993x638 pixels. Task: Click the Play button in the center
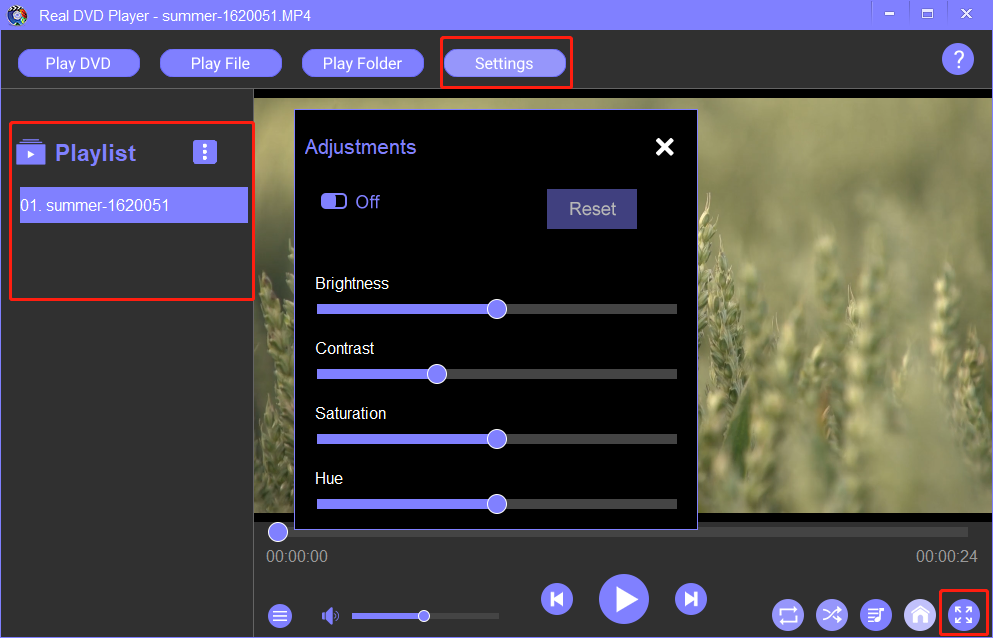coord(624,599)
